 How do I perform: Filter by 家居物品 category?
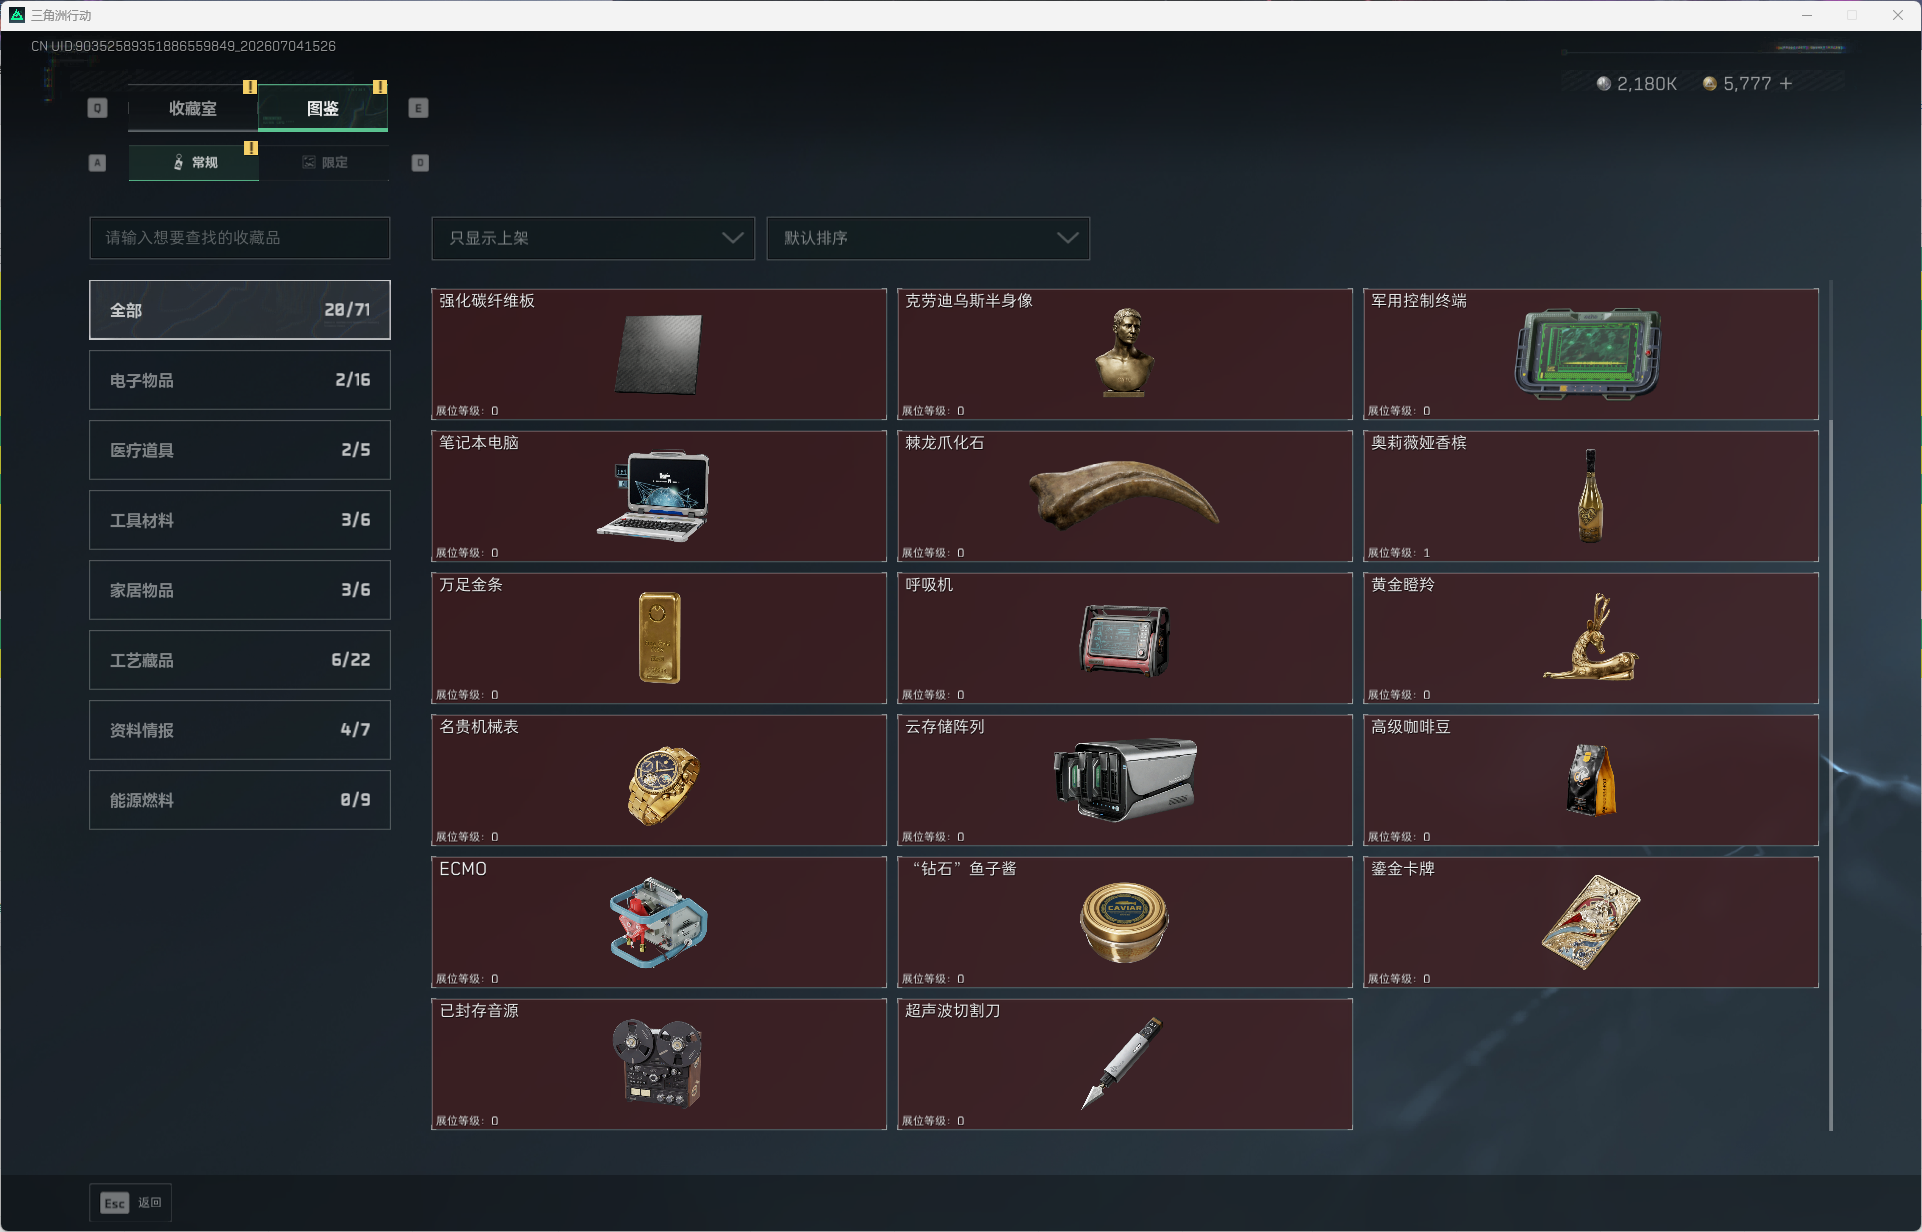click(240, 590)
